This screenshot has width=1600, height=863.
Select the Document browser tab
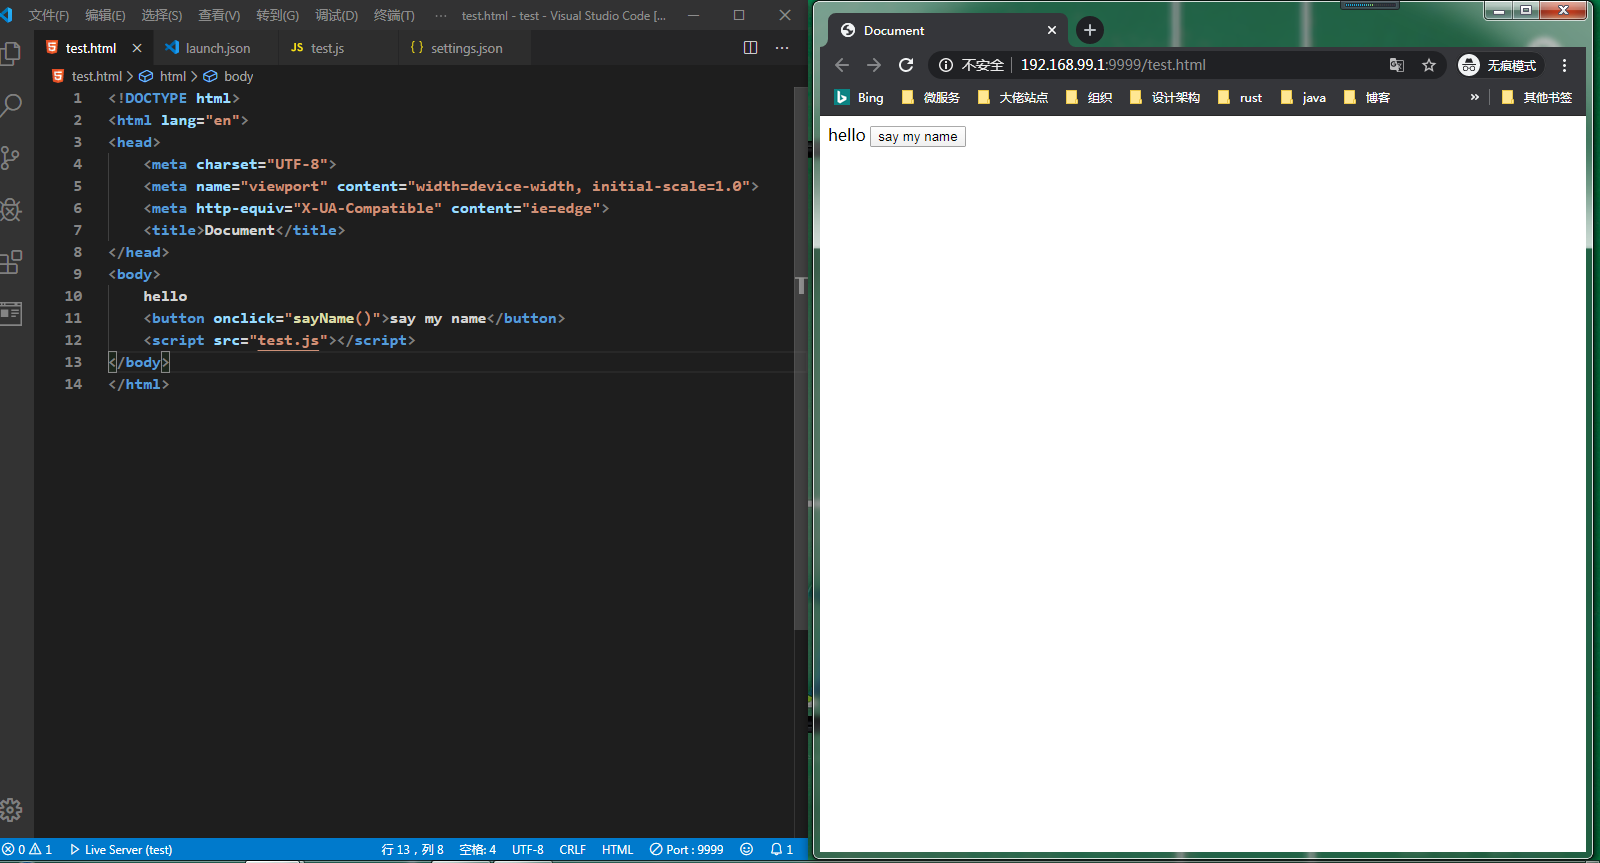pyautogui.click(x=948, y=30)
